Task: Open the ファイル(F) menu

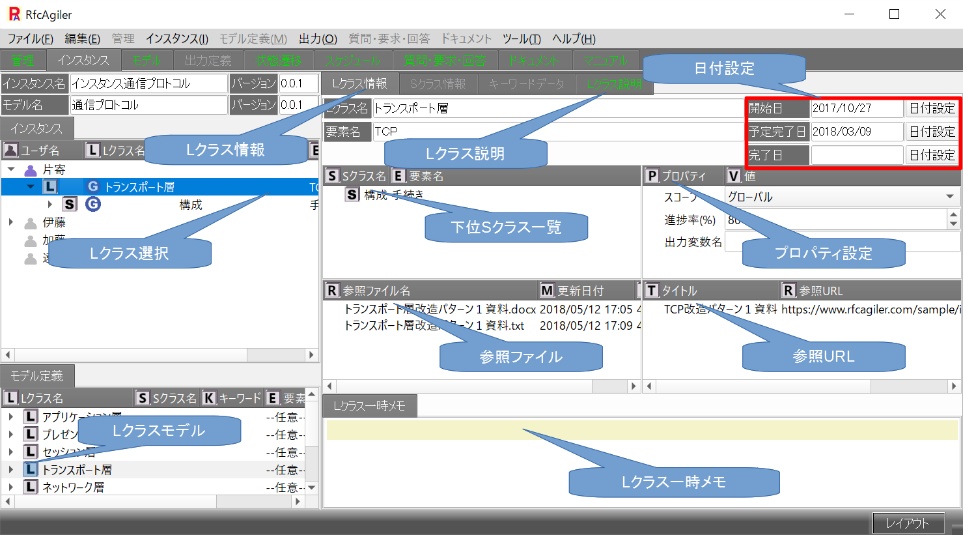Action: pos(31,39)
